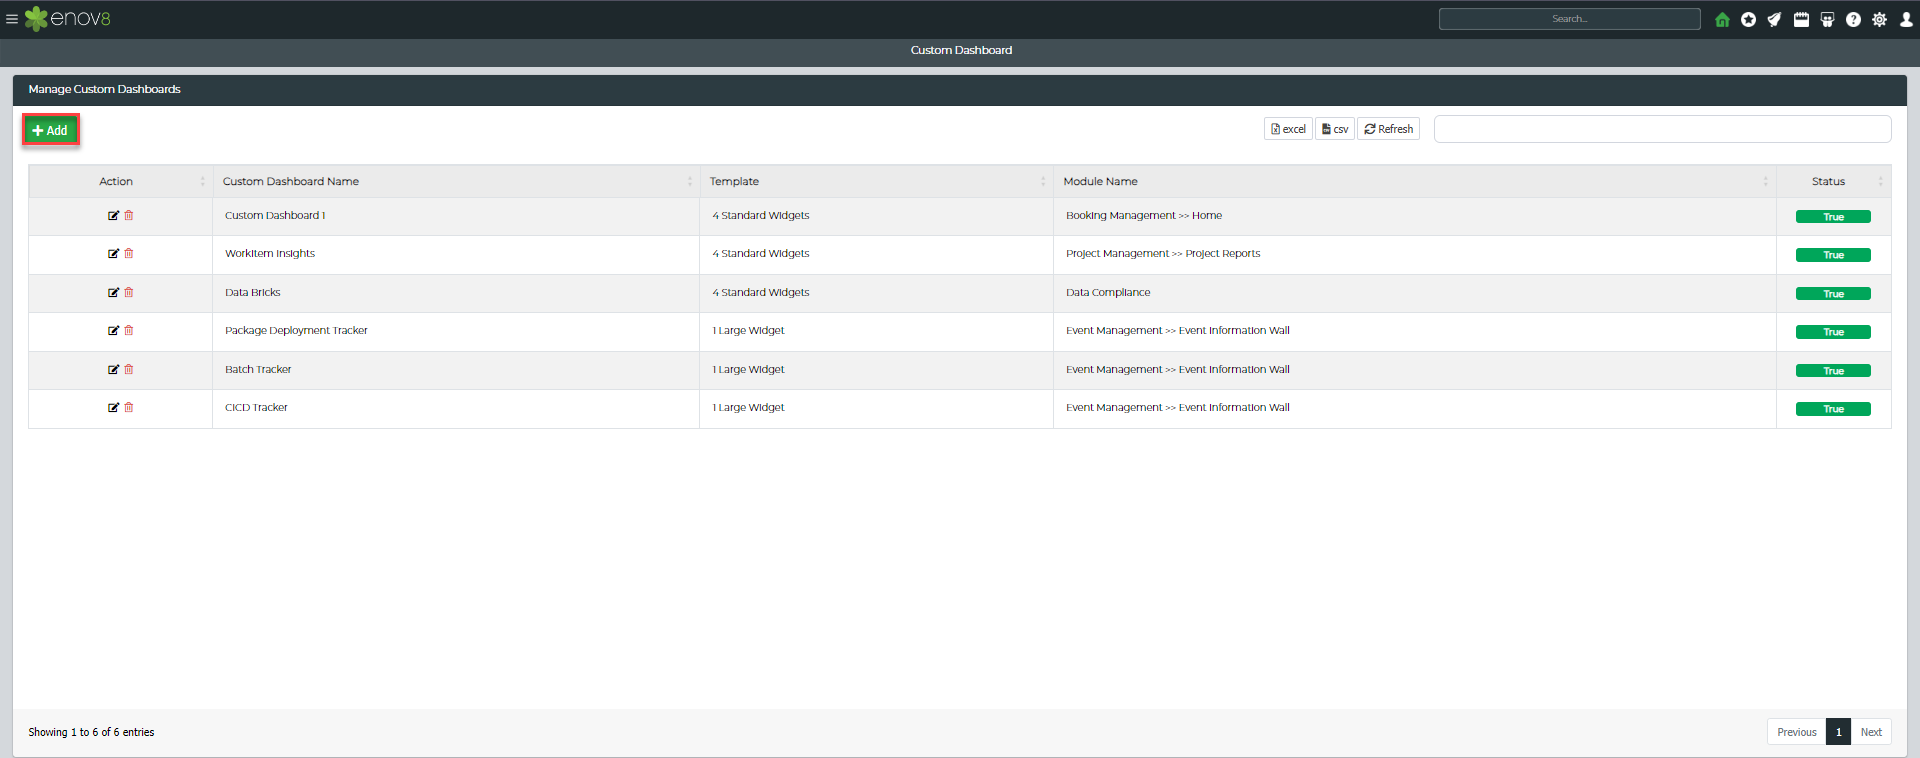Click the presentation board icon in the top bar
Screen dimensions: 1920x758
tap(1827, 19)
